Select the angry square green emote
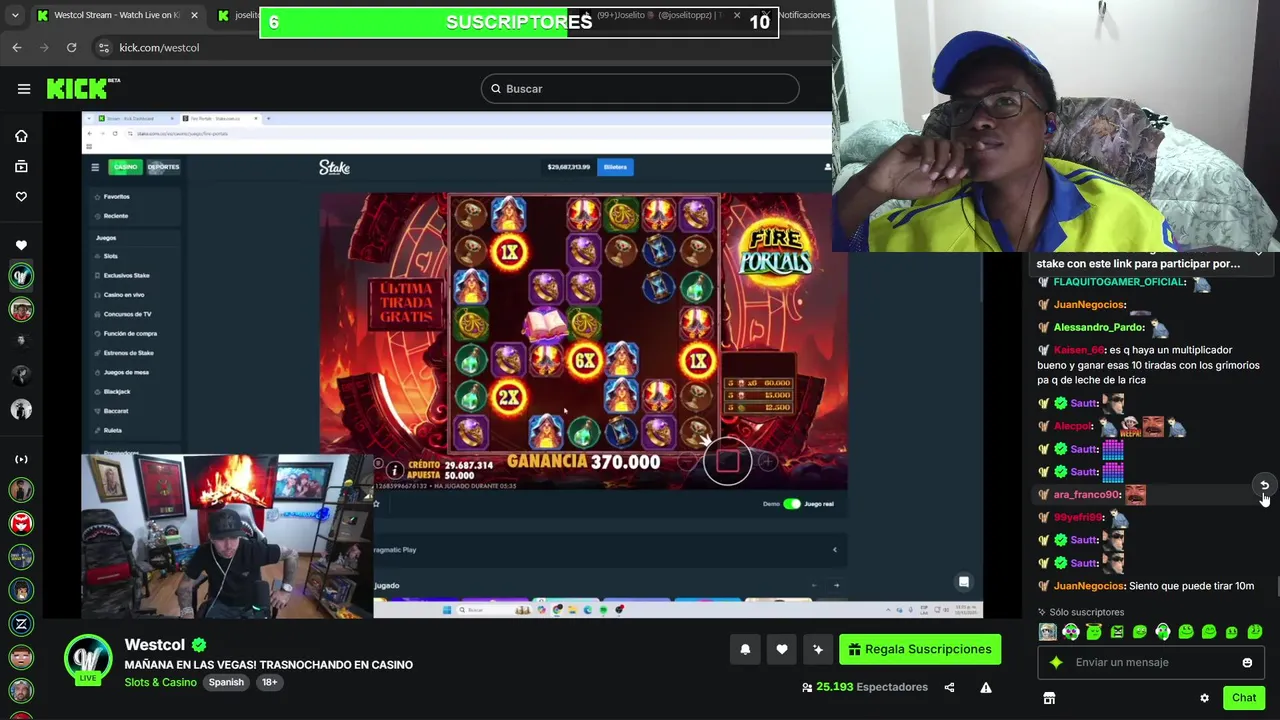The image size is (1280, 720). click(1117, 632)
